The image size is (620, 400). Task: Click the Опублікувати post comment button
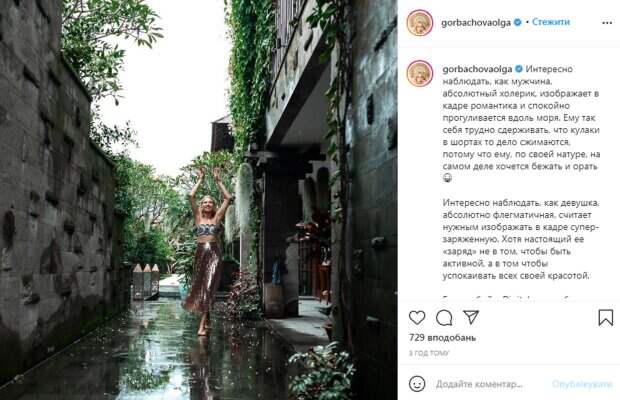click(582, 384)
